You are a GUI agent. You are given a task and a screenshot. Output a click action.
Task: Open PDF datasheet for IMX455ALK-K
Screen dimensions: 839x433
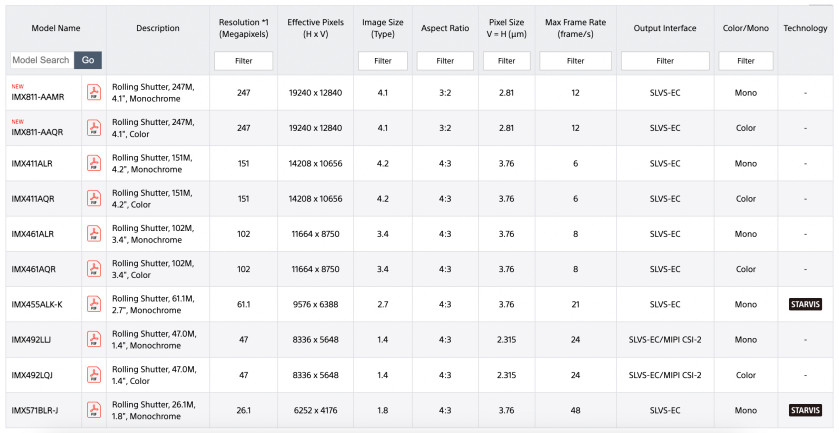94,304
